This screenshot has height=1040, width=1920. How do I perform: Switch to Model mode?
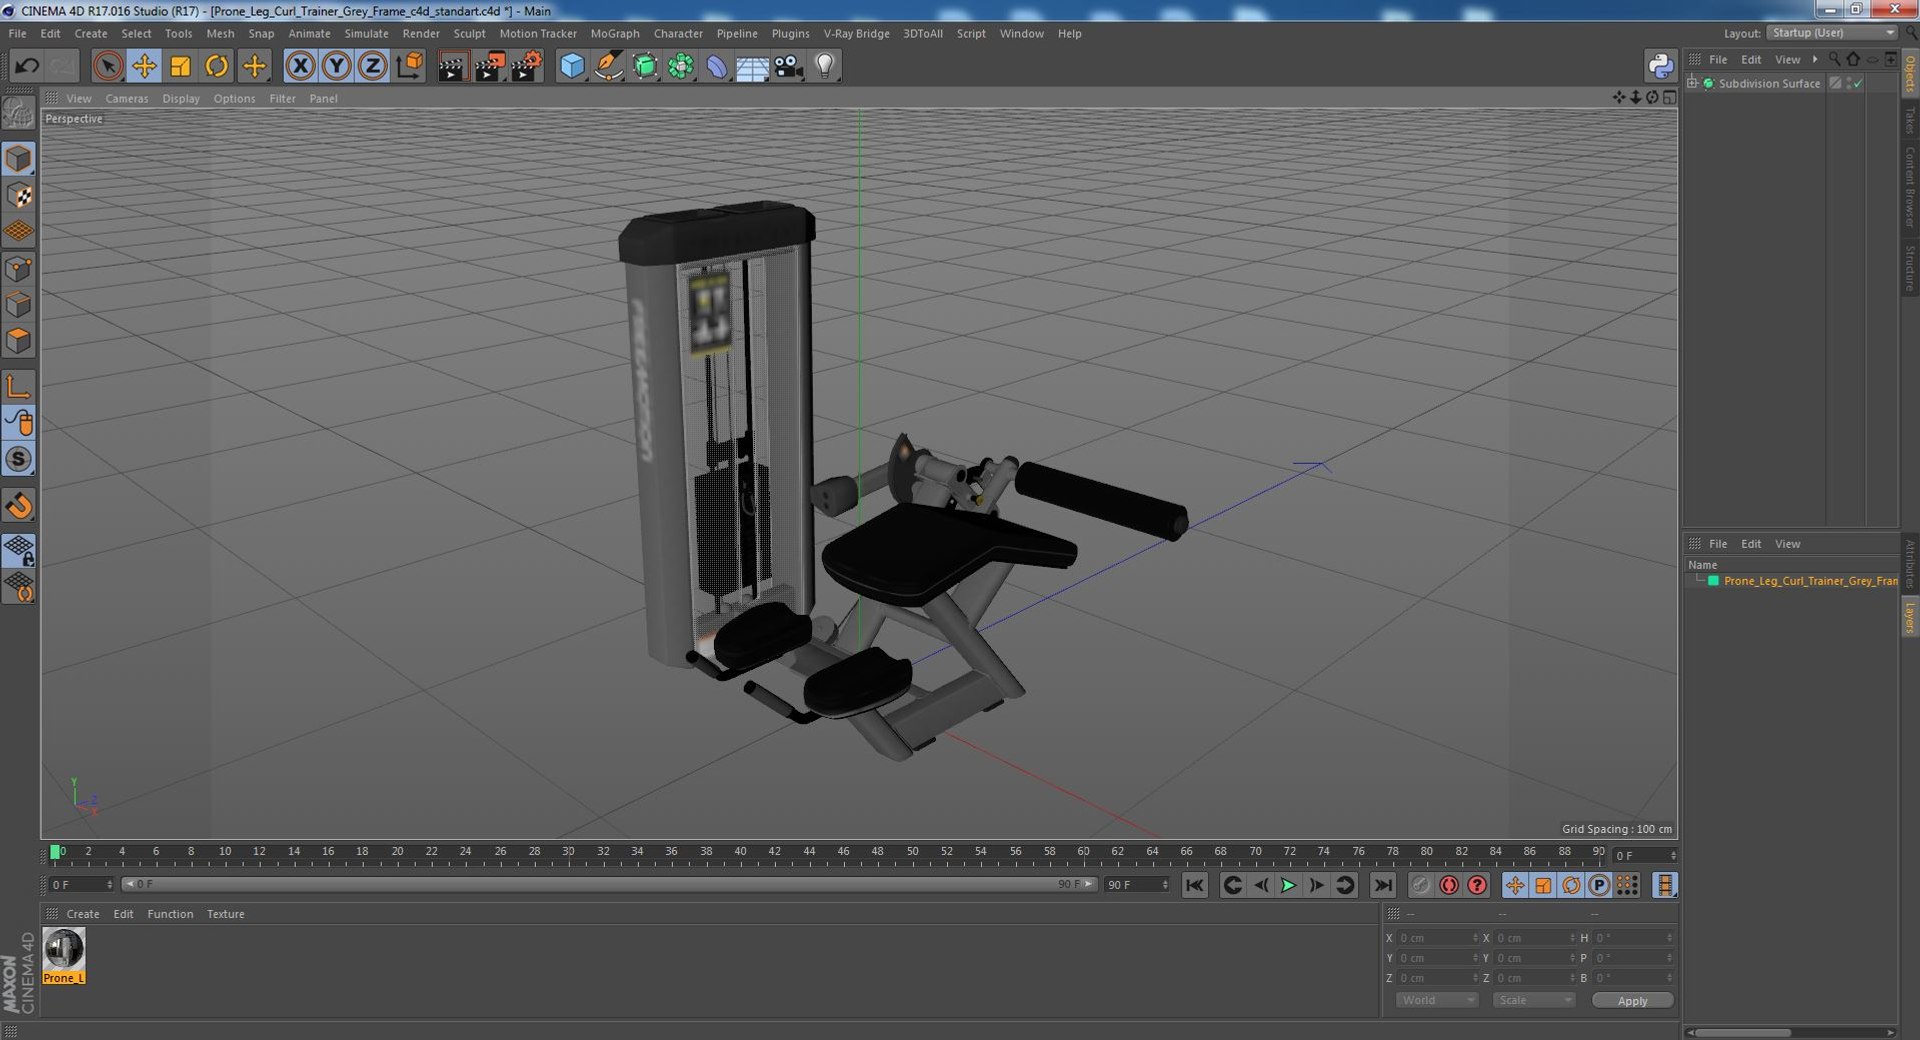(x=18, y=158)
